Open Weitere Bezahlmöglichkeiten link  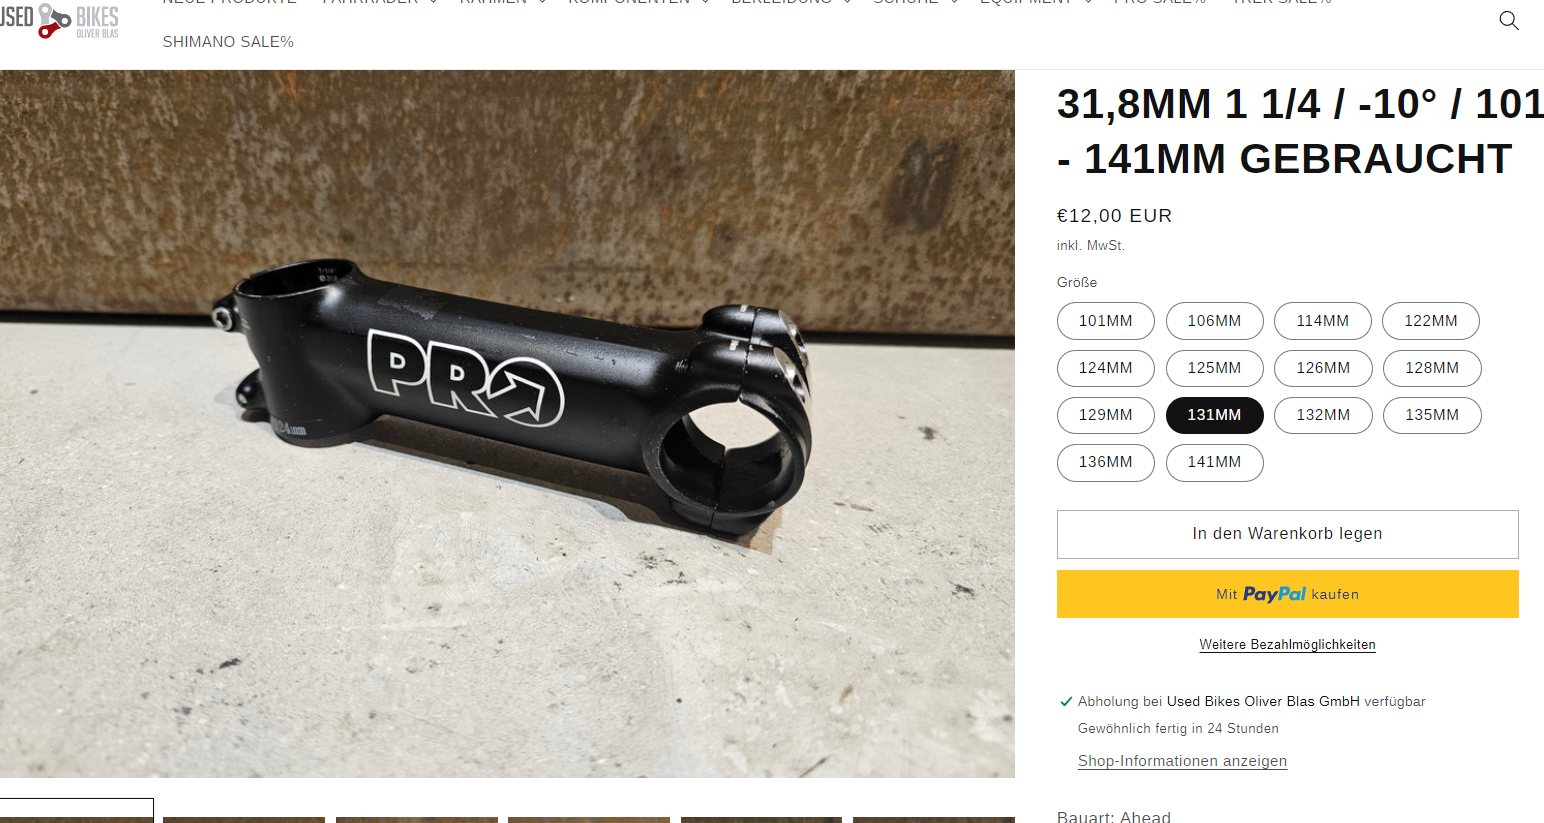click(1288, 645)
